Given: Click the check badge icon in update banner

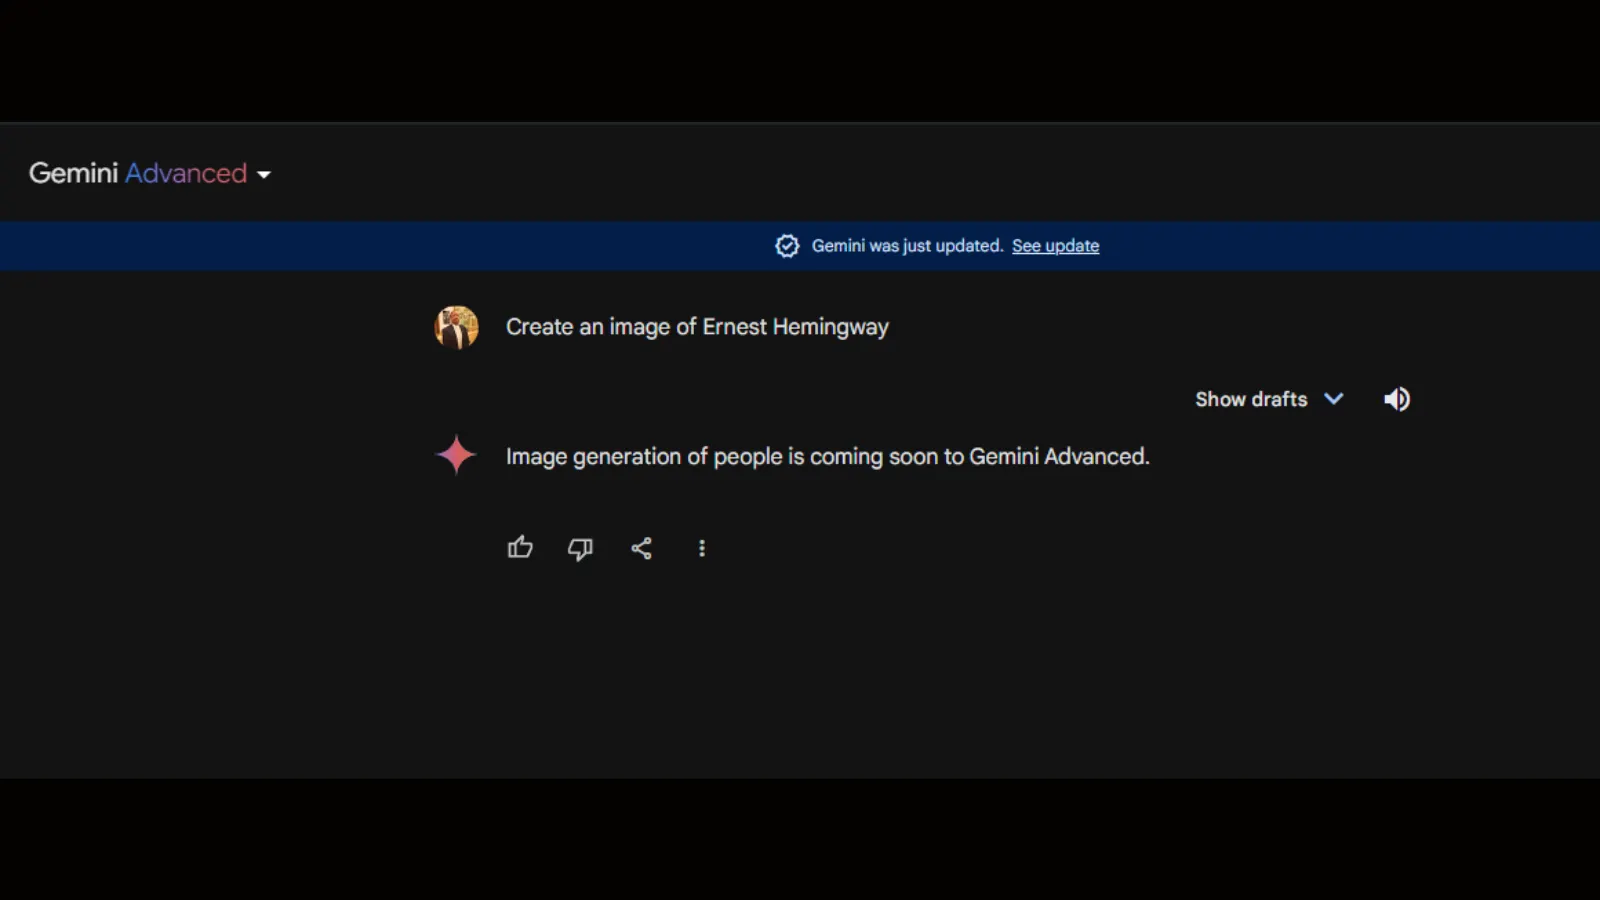Looking at the screenshot, I should click(787, 246).
